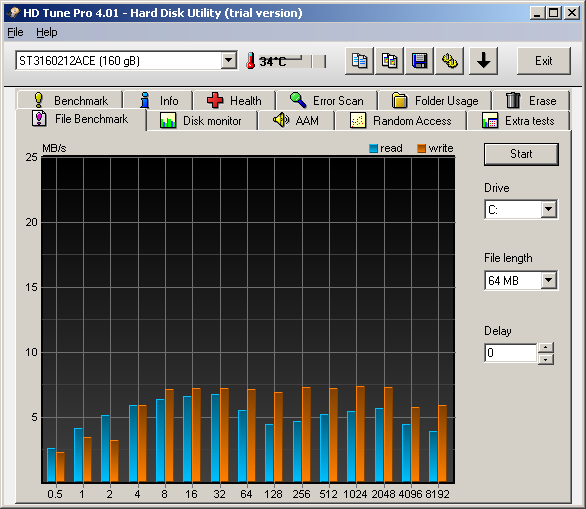This screenshot has width=586, height=509.
Task: Switch to the Erase tab
Action: [x=531, y=100]
